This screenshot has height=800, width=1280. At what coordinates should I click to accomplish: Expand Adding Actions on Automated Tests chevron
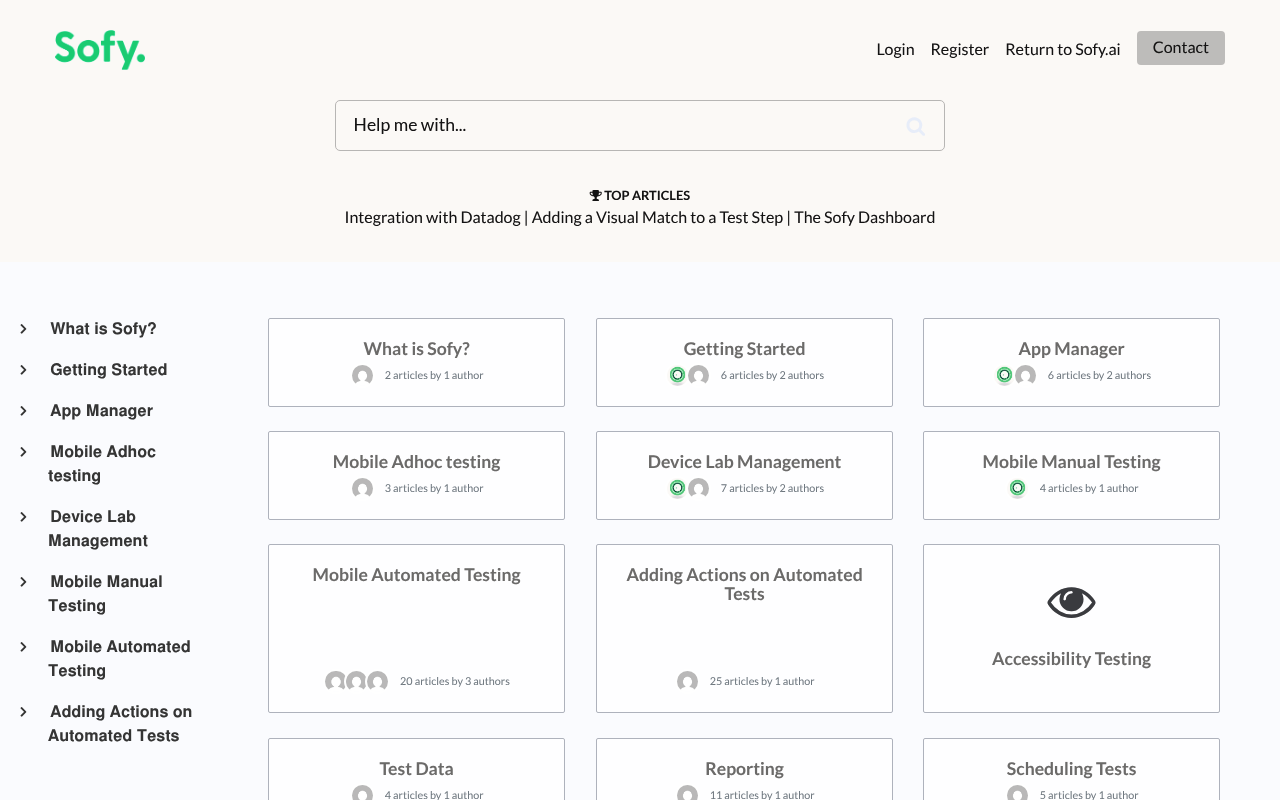23,712
